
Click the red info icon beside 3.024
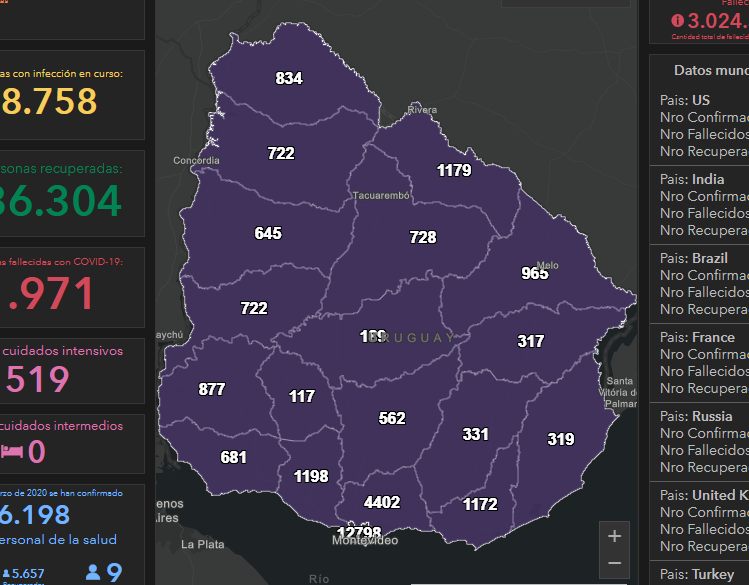pyautogui.click(x=678, y=19)
